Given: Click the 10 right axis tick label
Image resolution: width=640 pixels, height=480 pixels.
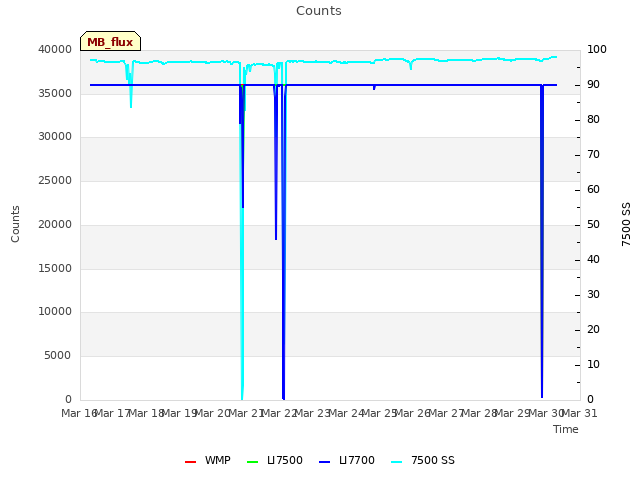Looking at the screenshot, I should (x=593, y=364).
